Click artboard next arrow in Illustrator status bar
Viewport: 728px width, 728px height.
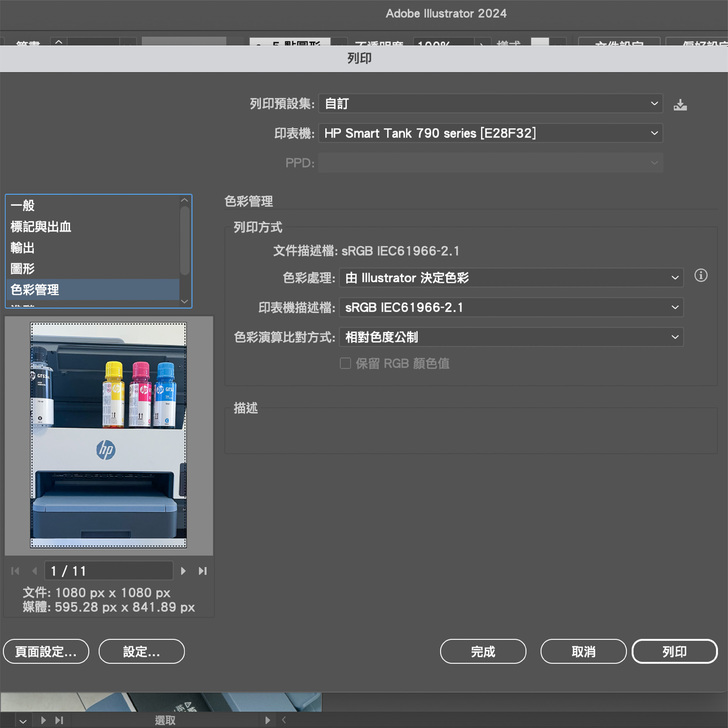(43, 720)
